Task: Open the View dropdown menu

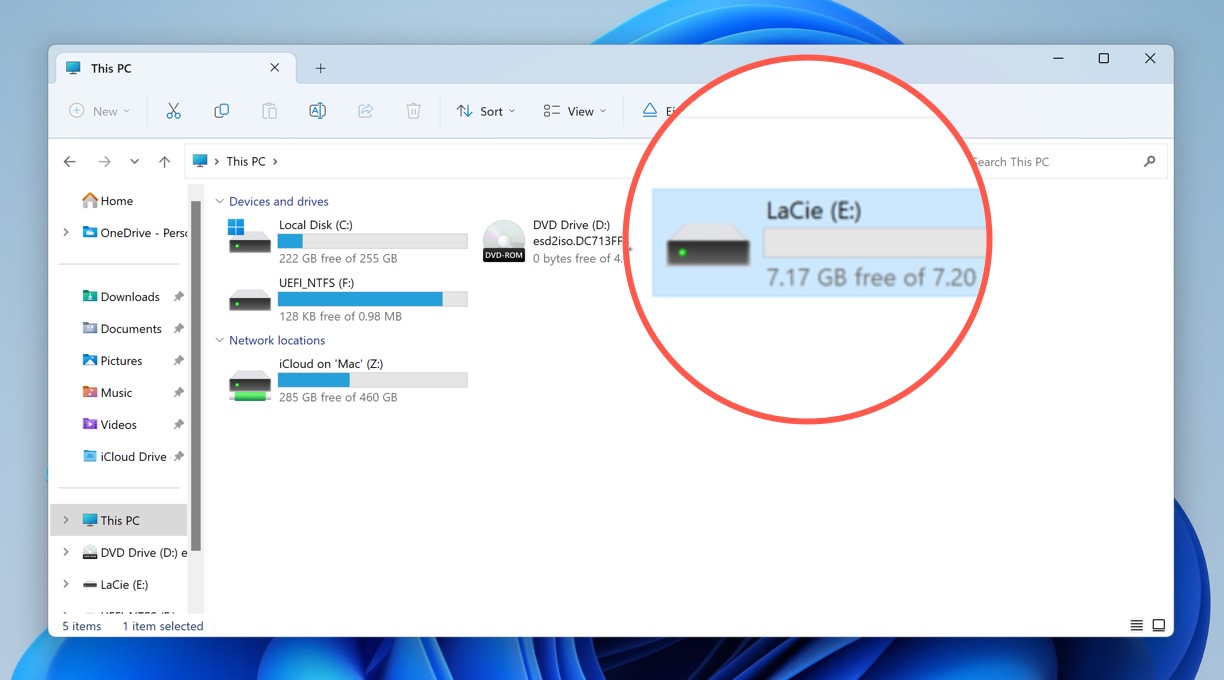Action: [x=575, y=111]
